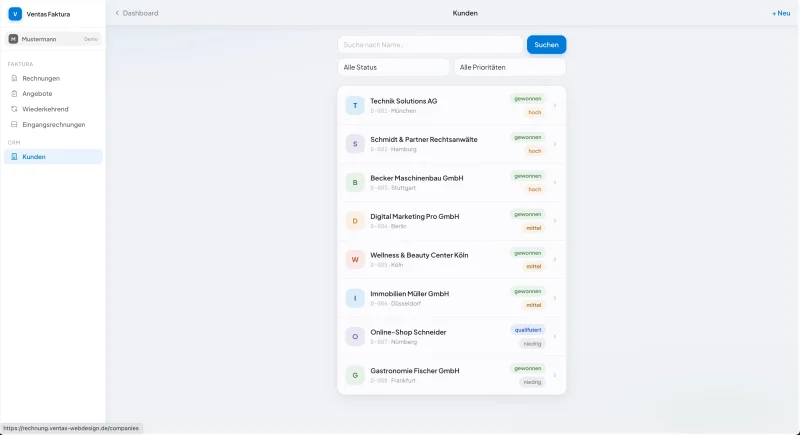
Task: Open the Online-Shop Schneider name
Action: [408, 332]
